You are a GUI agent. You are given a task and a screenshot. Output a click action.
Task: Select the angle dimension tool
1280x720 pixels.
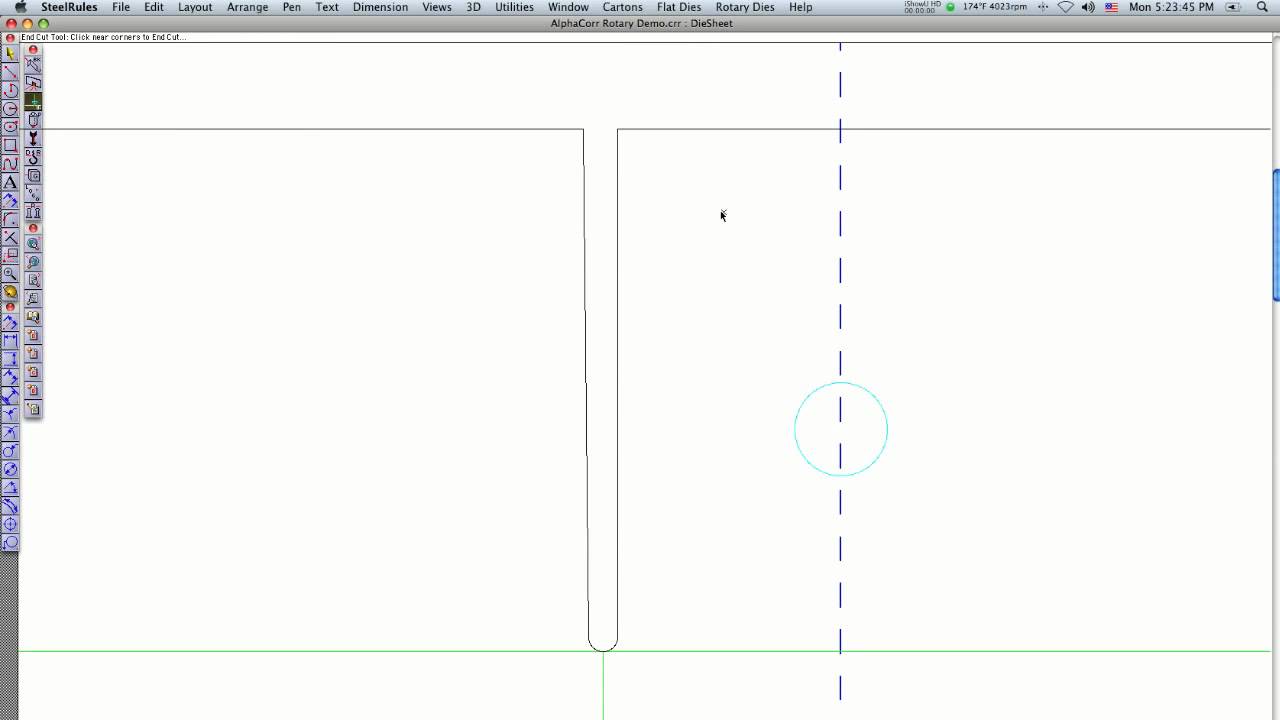click(x=10, y=485)
